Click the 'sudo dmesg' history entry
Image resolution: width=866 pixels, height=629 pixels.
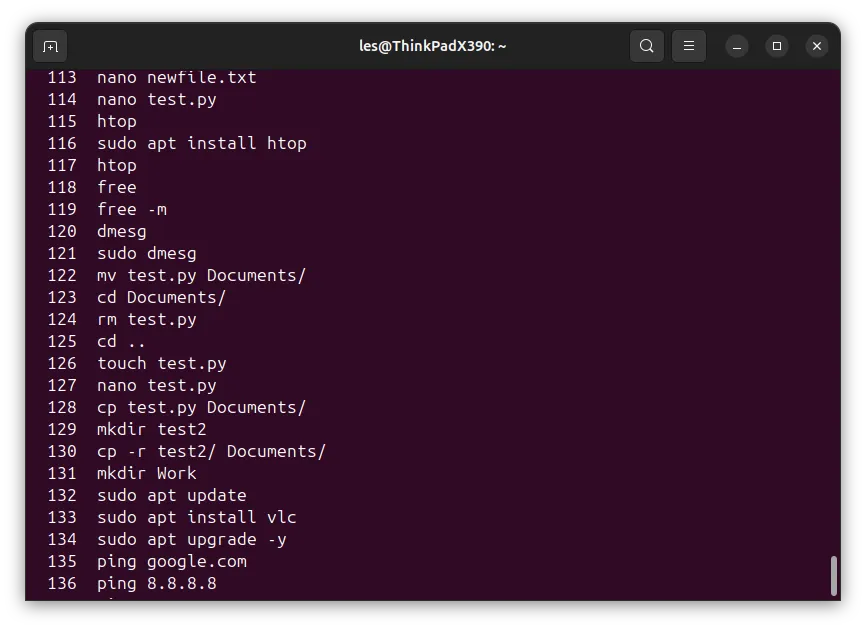coord(122,253)
